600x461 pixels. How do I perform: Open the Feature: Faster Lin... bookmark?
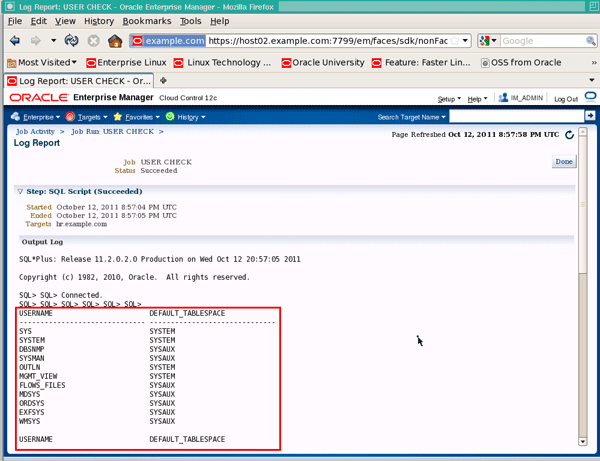pyautogui.click(x=421, y=62)
